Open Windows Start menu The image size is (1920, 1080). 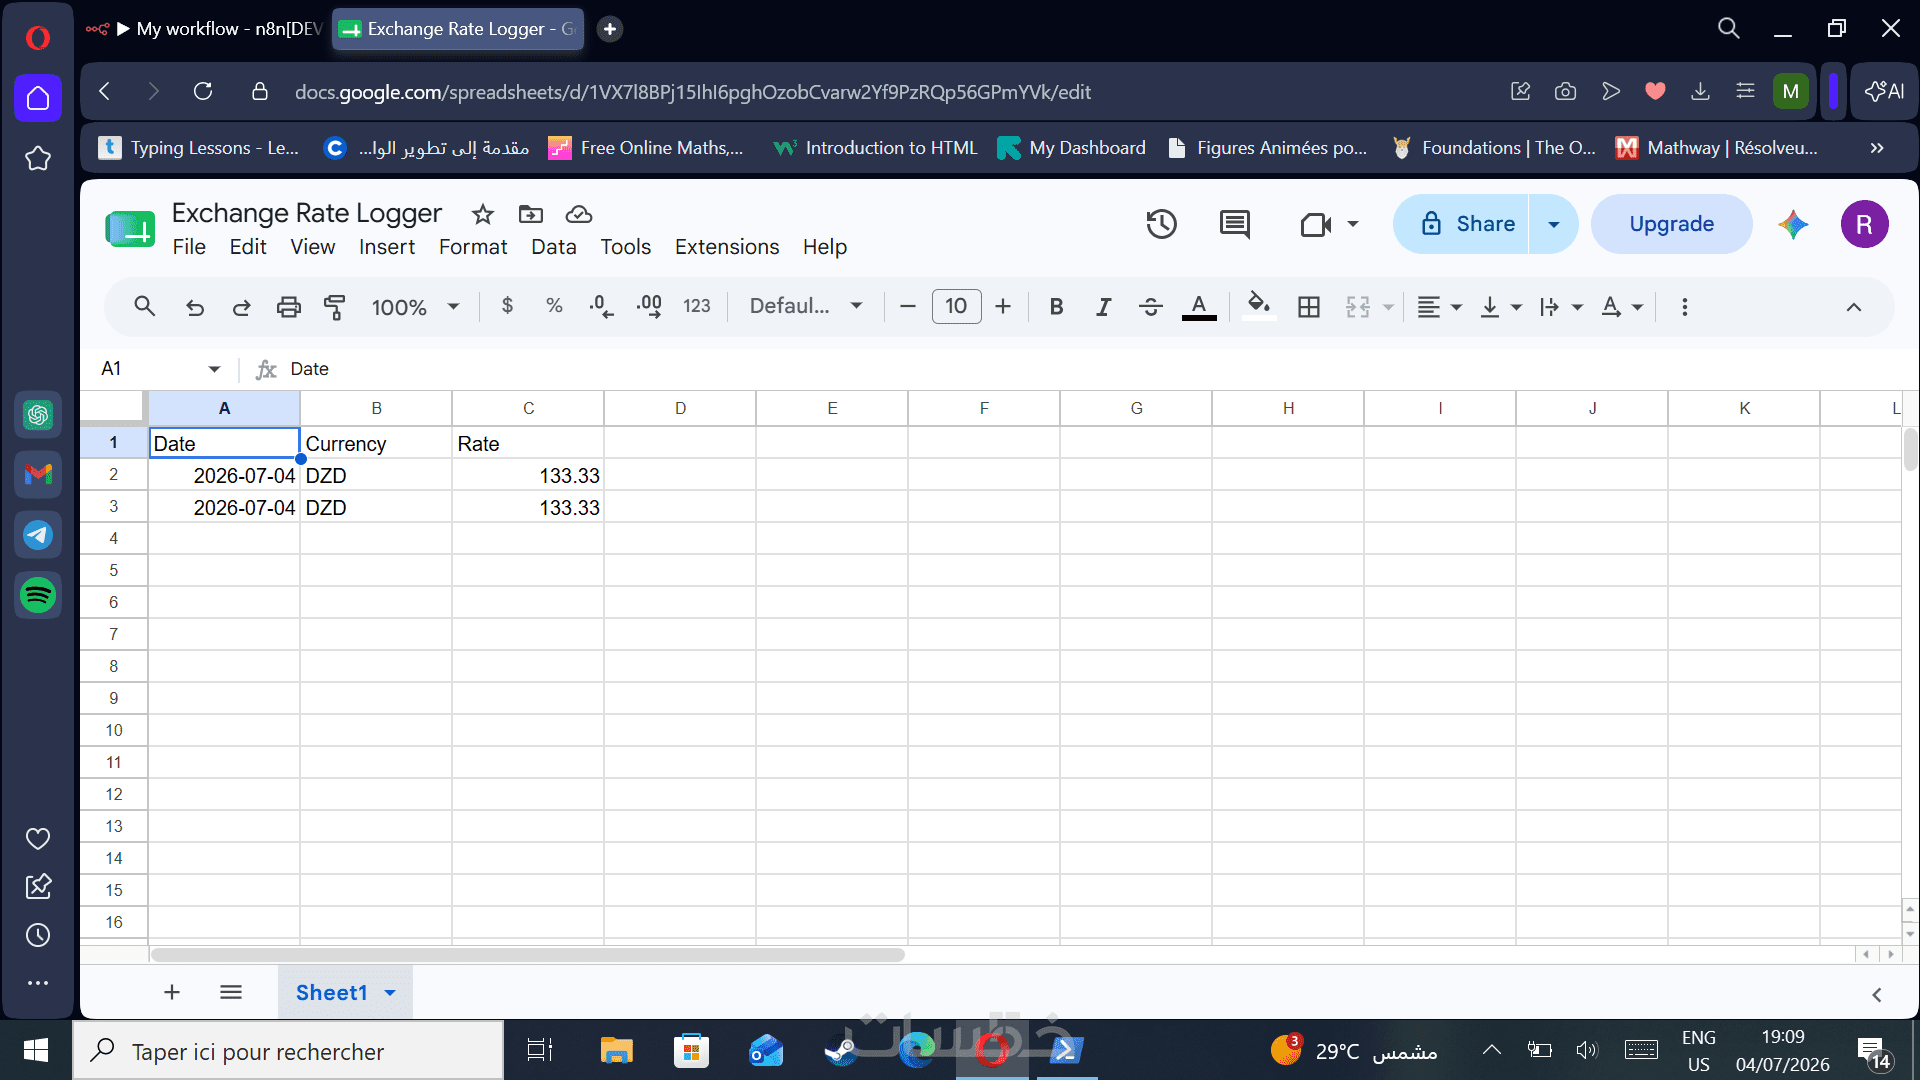tap(36, 1050)
